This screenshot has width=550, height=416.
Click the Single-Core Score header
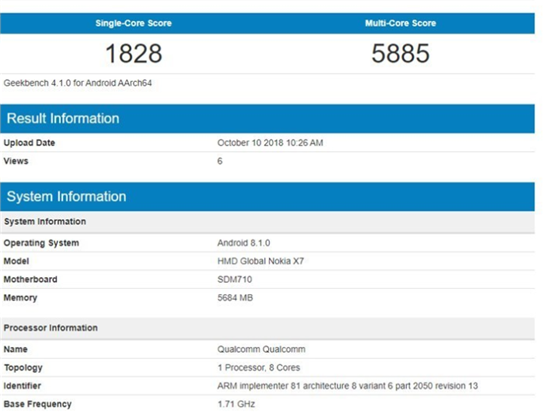click(x=133, y=23)
